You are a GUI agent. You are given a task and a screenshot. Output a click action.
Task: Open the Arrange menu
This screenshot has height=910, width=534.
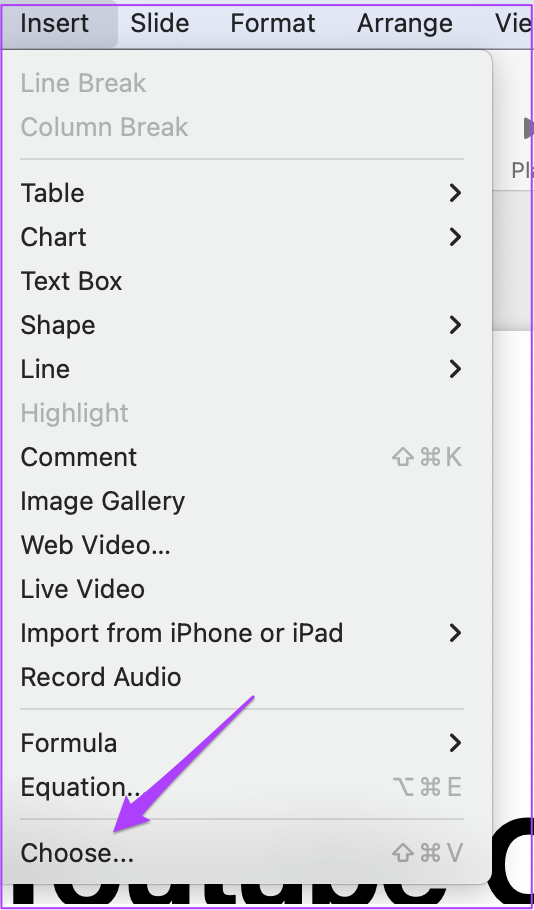405,24
